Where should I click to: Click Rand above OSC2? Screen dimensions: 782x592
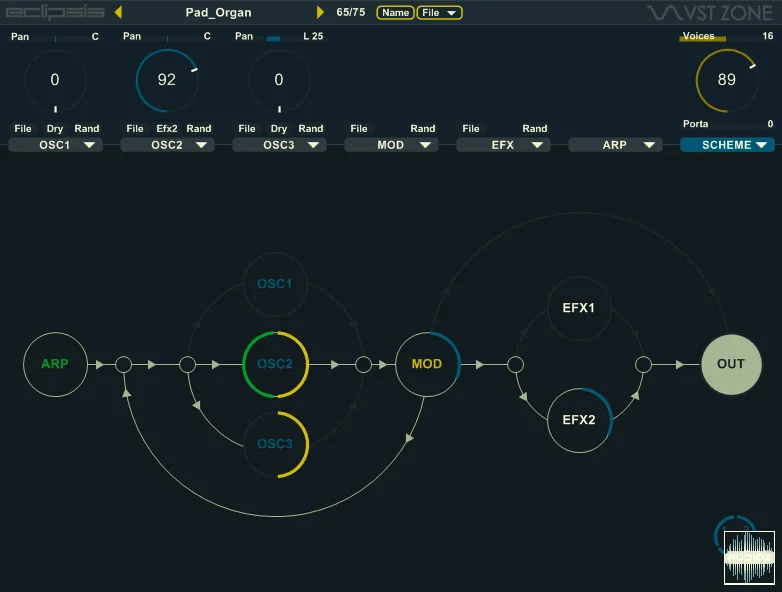click(199, 129)
